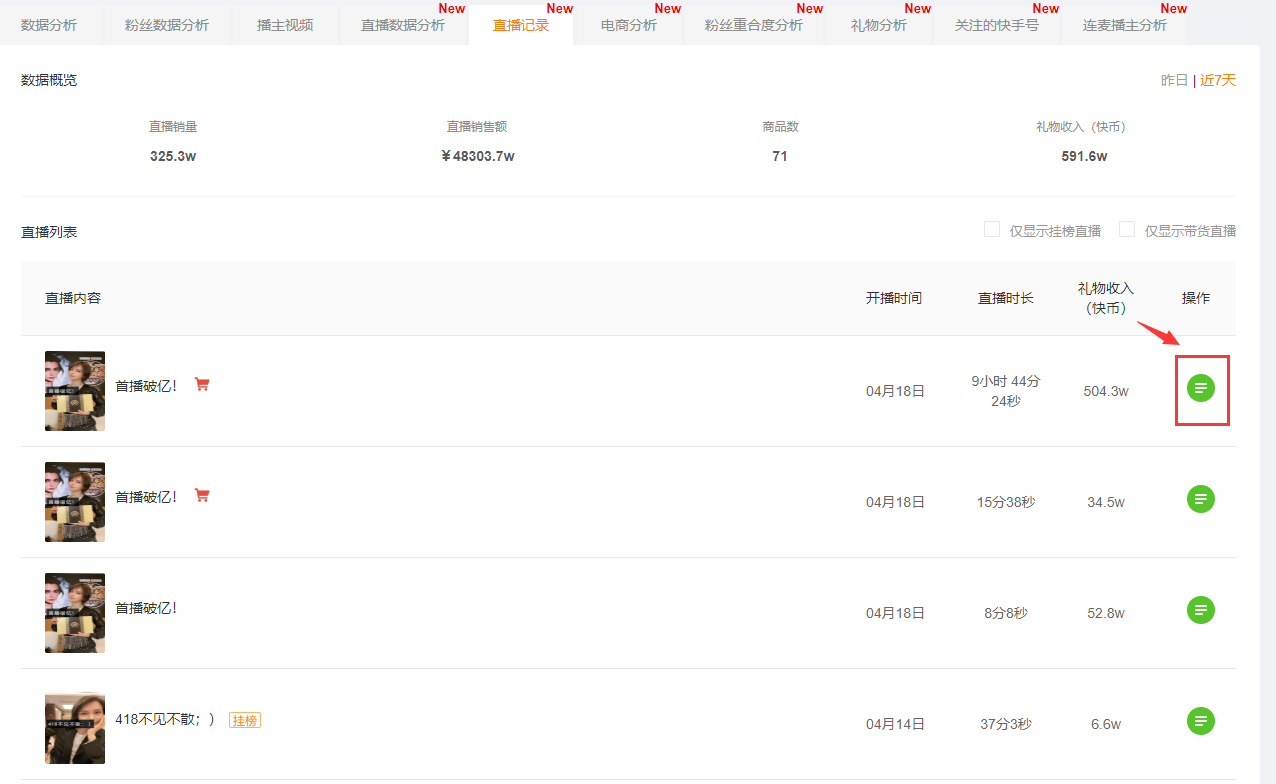1276x784 pixels.
Task: Open details for the 37分3秒 stream
Action: coord(1201,720)
